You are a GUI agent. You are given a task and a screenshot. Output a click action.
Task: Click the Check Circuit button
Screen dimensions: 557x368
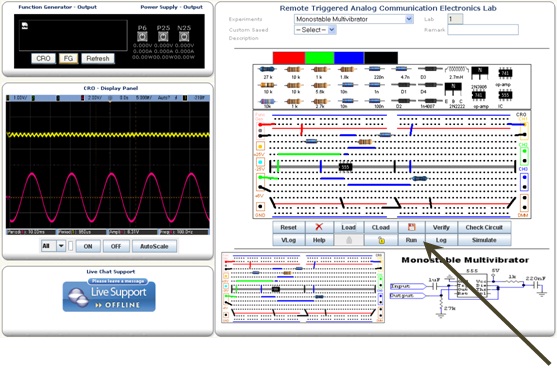tap(484, 227)
